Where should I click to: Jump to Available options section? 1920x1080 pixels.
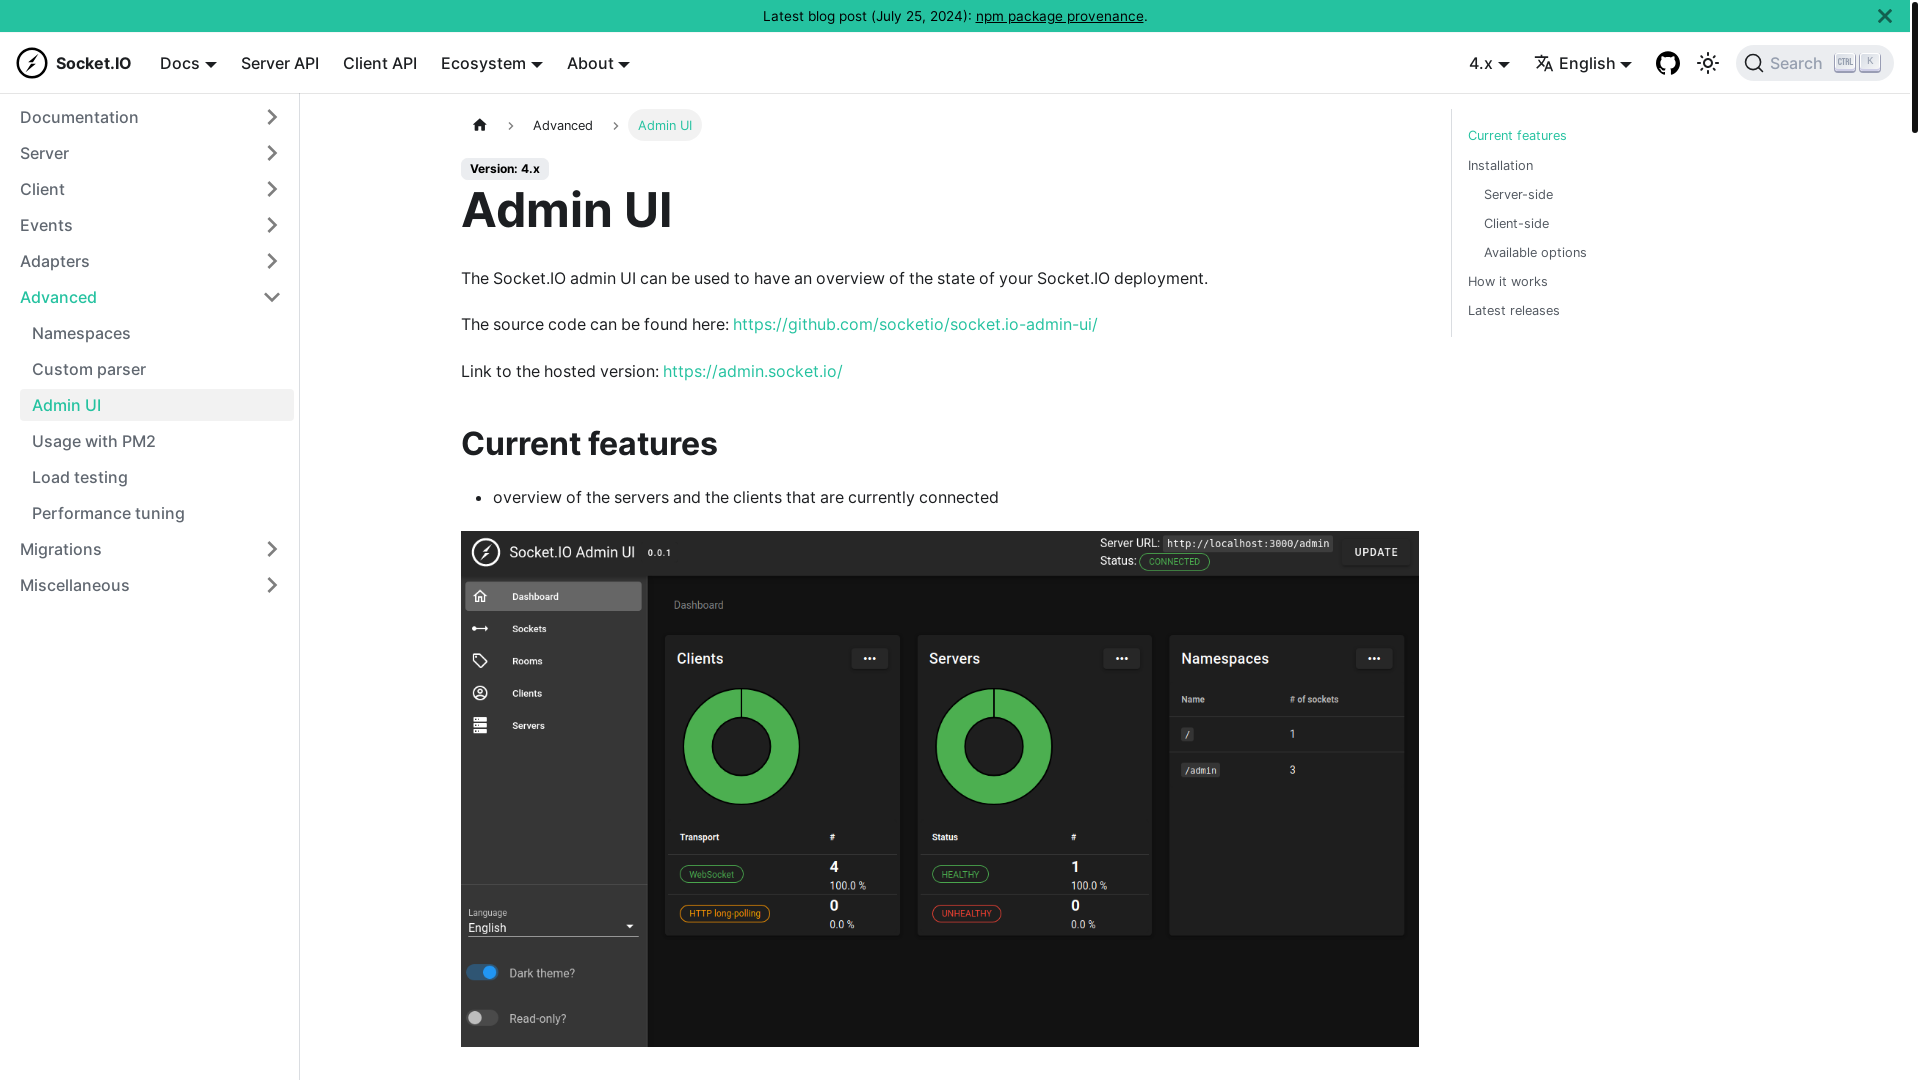1535,252
